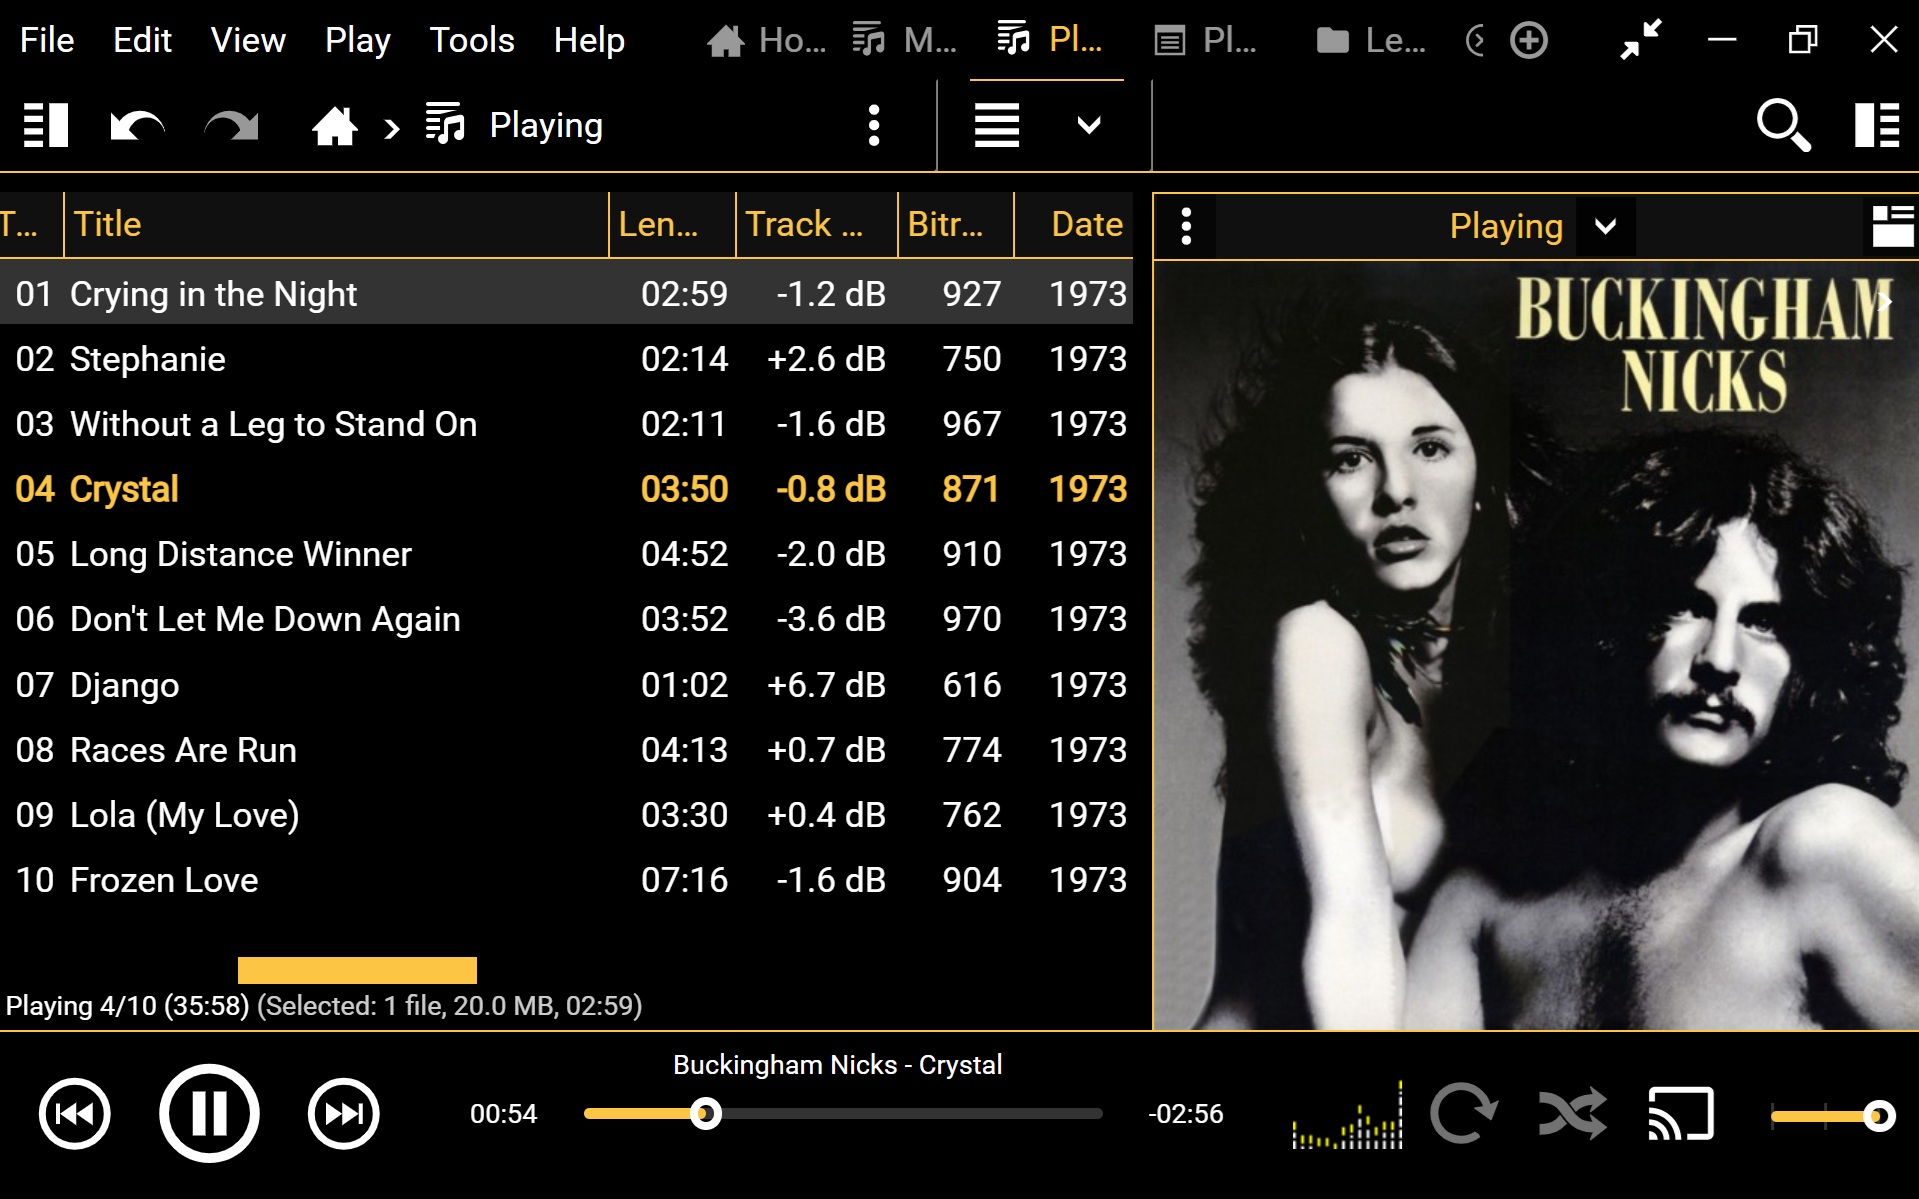Go to Home via breadcrumb house icon
1919x1199 pixels.
click(334, 126)
